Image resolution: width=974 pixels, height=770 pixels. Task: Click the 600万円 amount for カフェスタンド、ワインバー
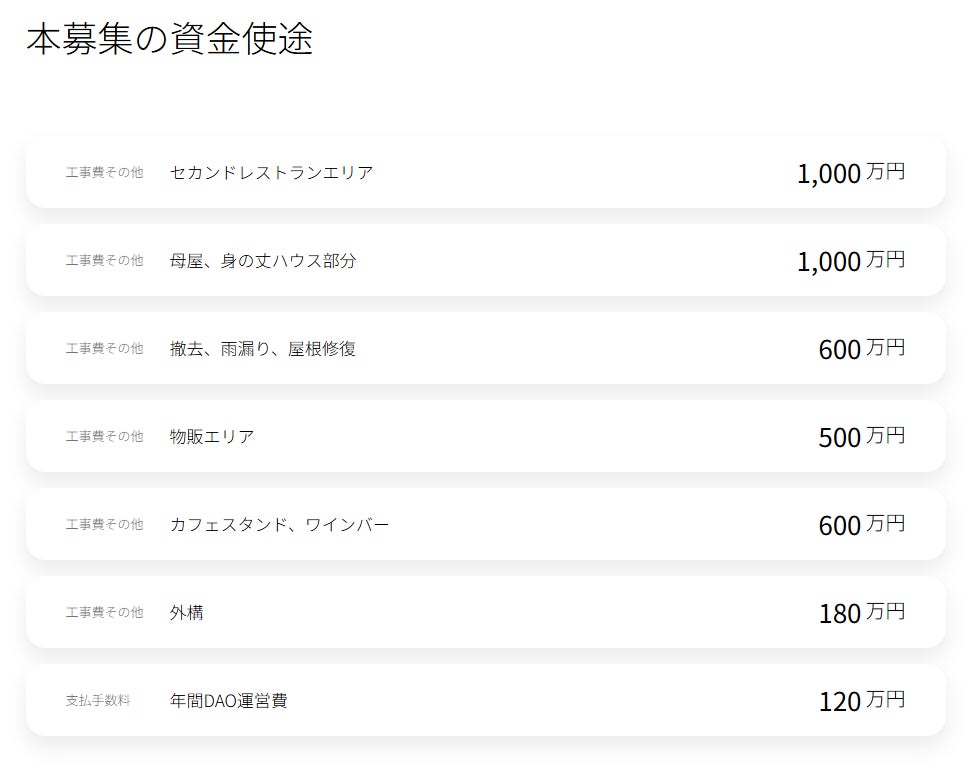(860, 525)
